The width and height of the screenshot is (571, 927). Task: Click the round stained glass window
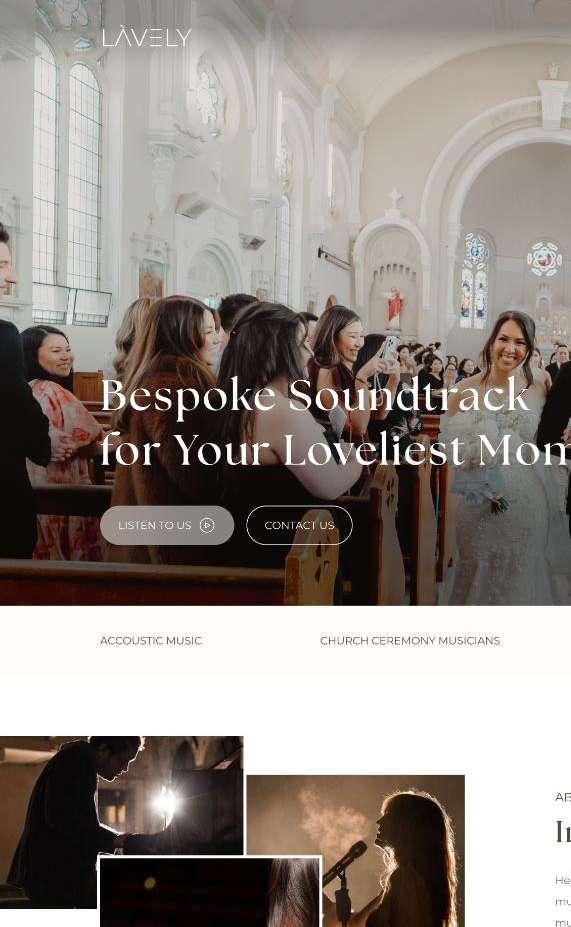point(544,258)
